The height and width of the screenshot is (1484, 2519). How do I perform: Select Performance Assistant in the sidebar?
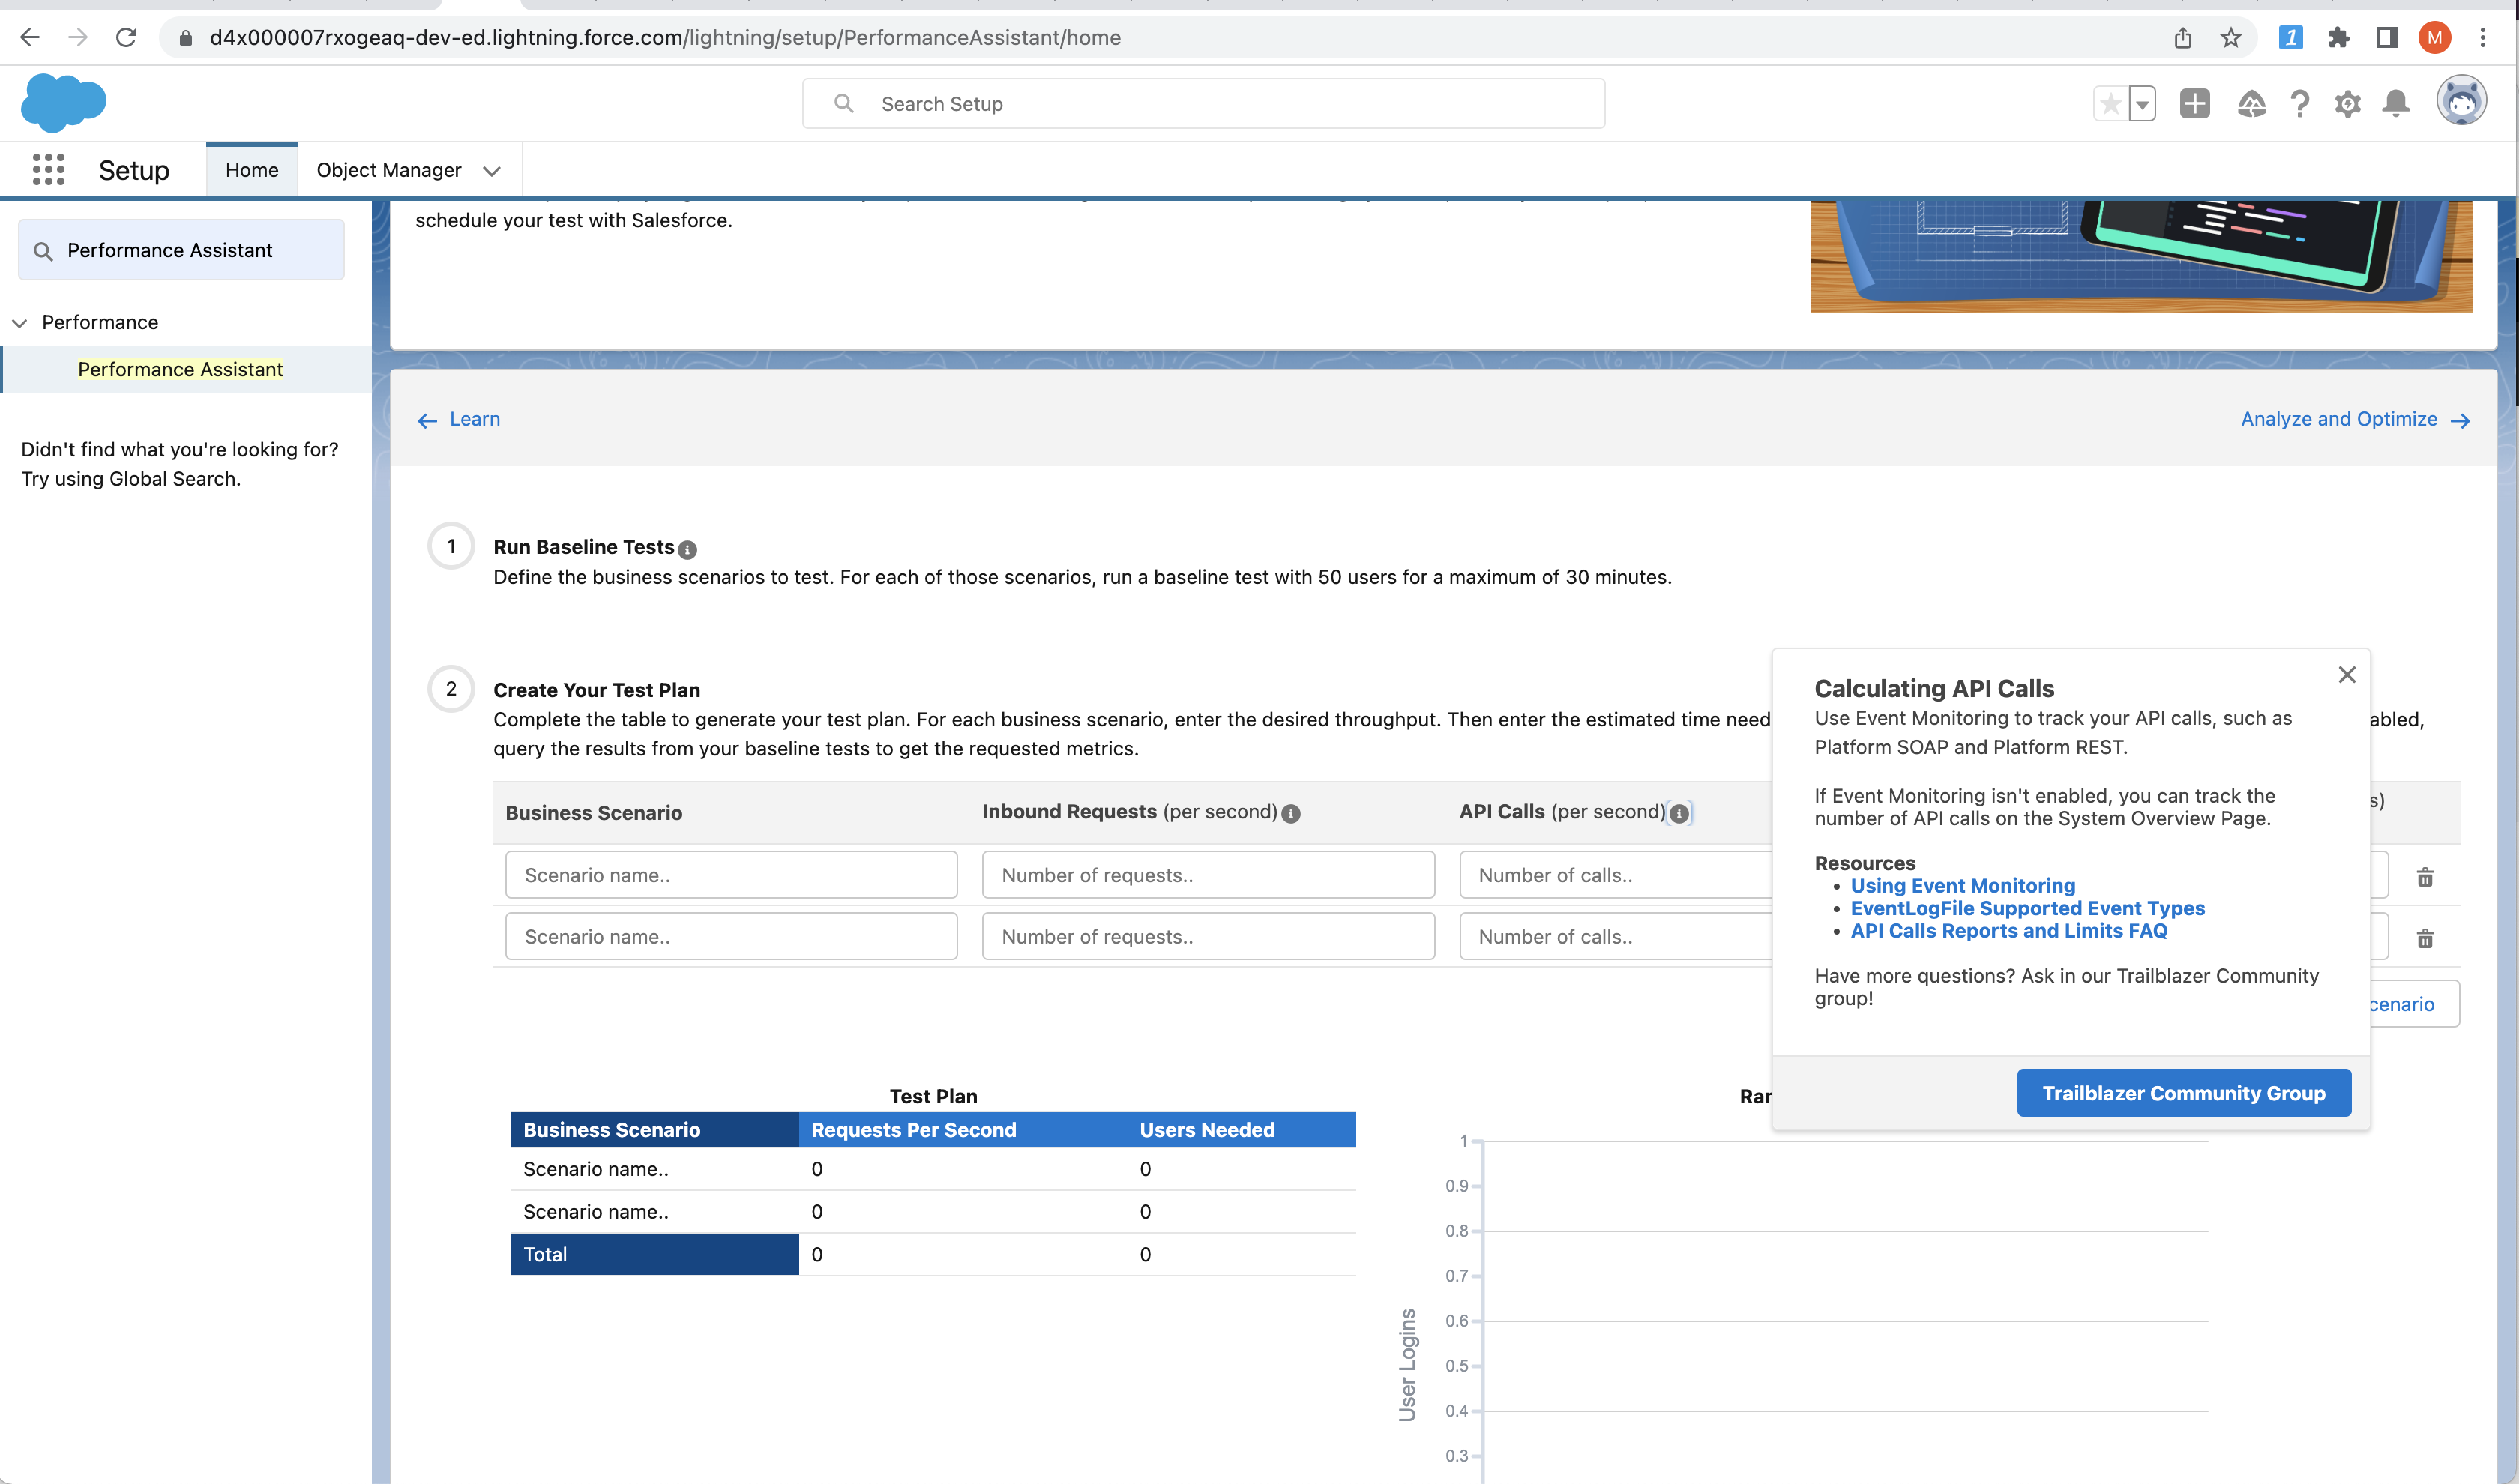180,369
